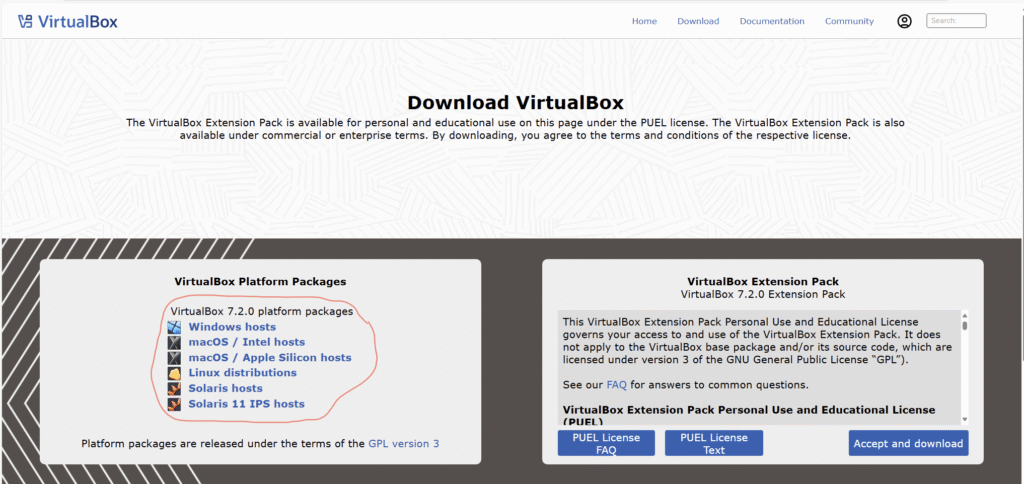View the PUEL License Text button
This screenshot has width=1024, height=484.
coord(714,443)
